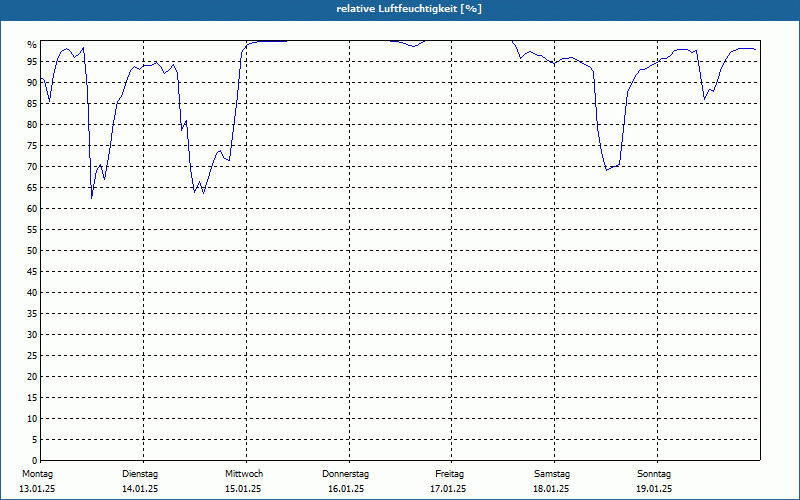Viewport: 800px width, 500px height.
Task: Click the 45 value on the y-axis
Action: point(32,271)
